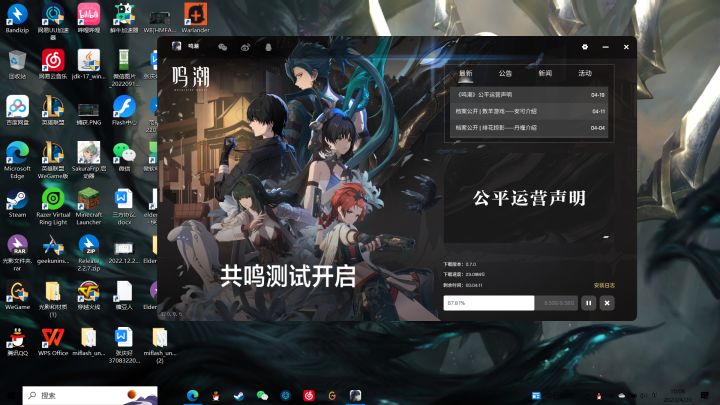Open the 《鸣潮》公平运营声明 news item
The width and height of the screenshot is (720, 405).
(x=529, y=95)
